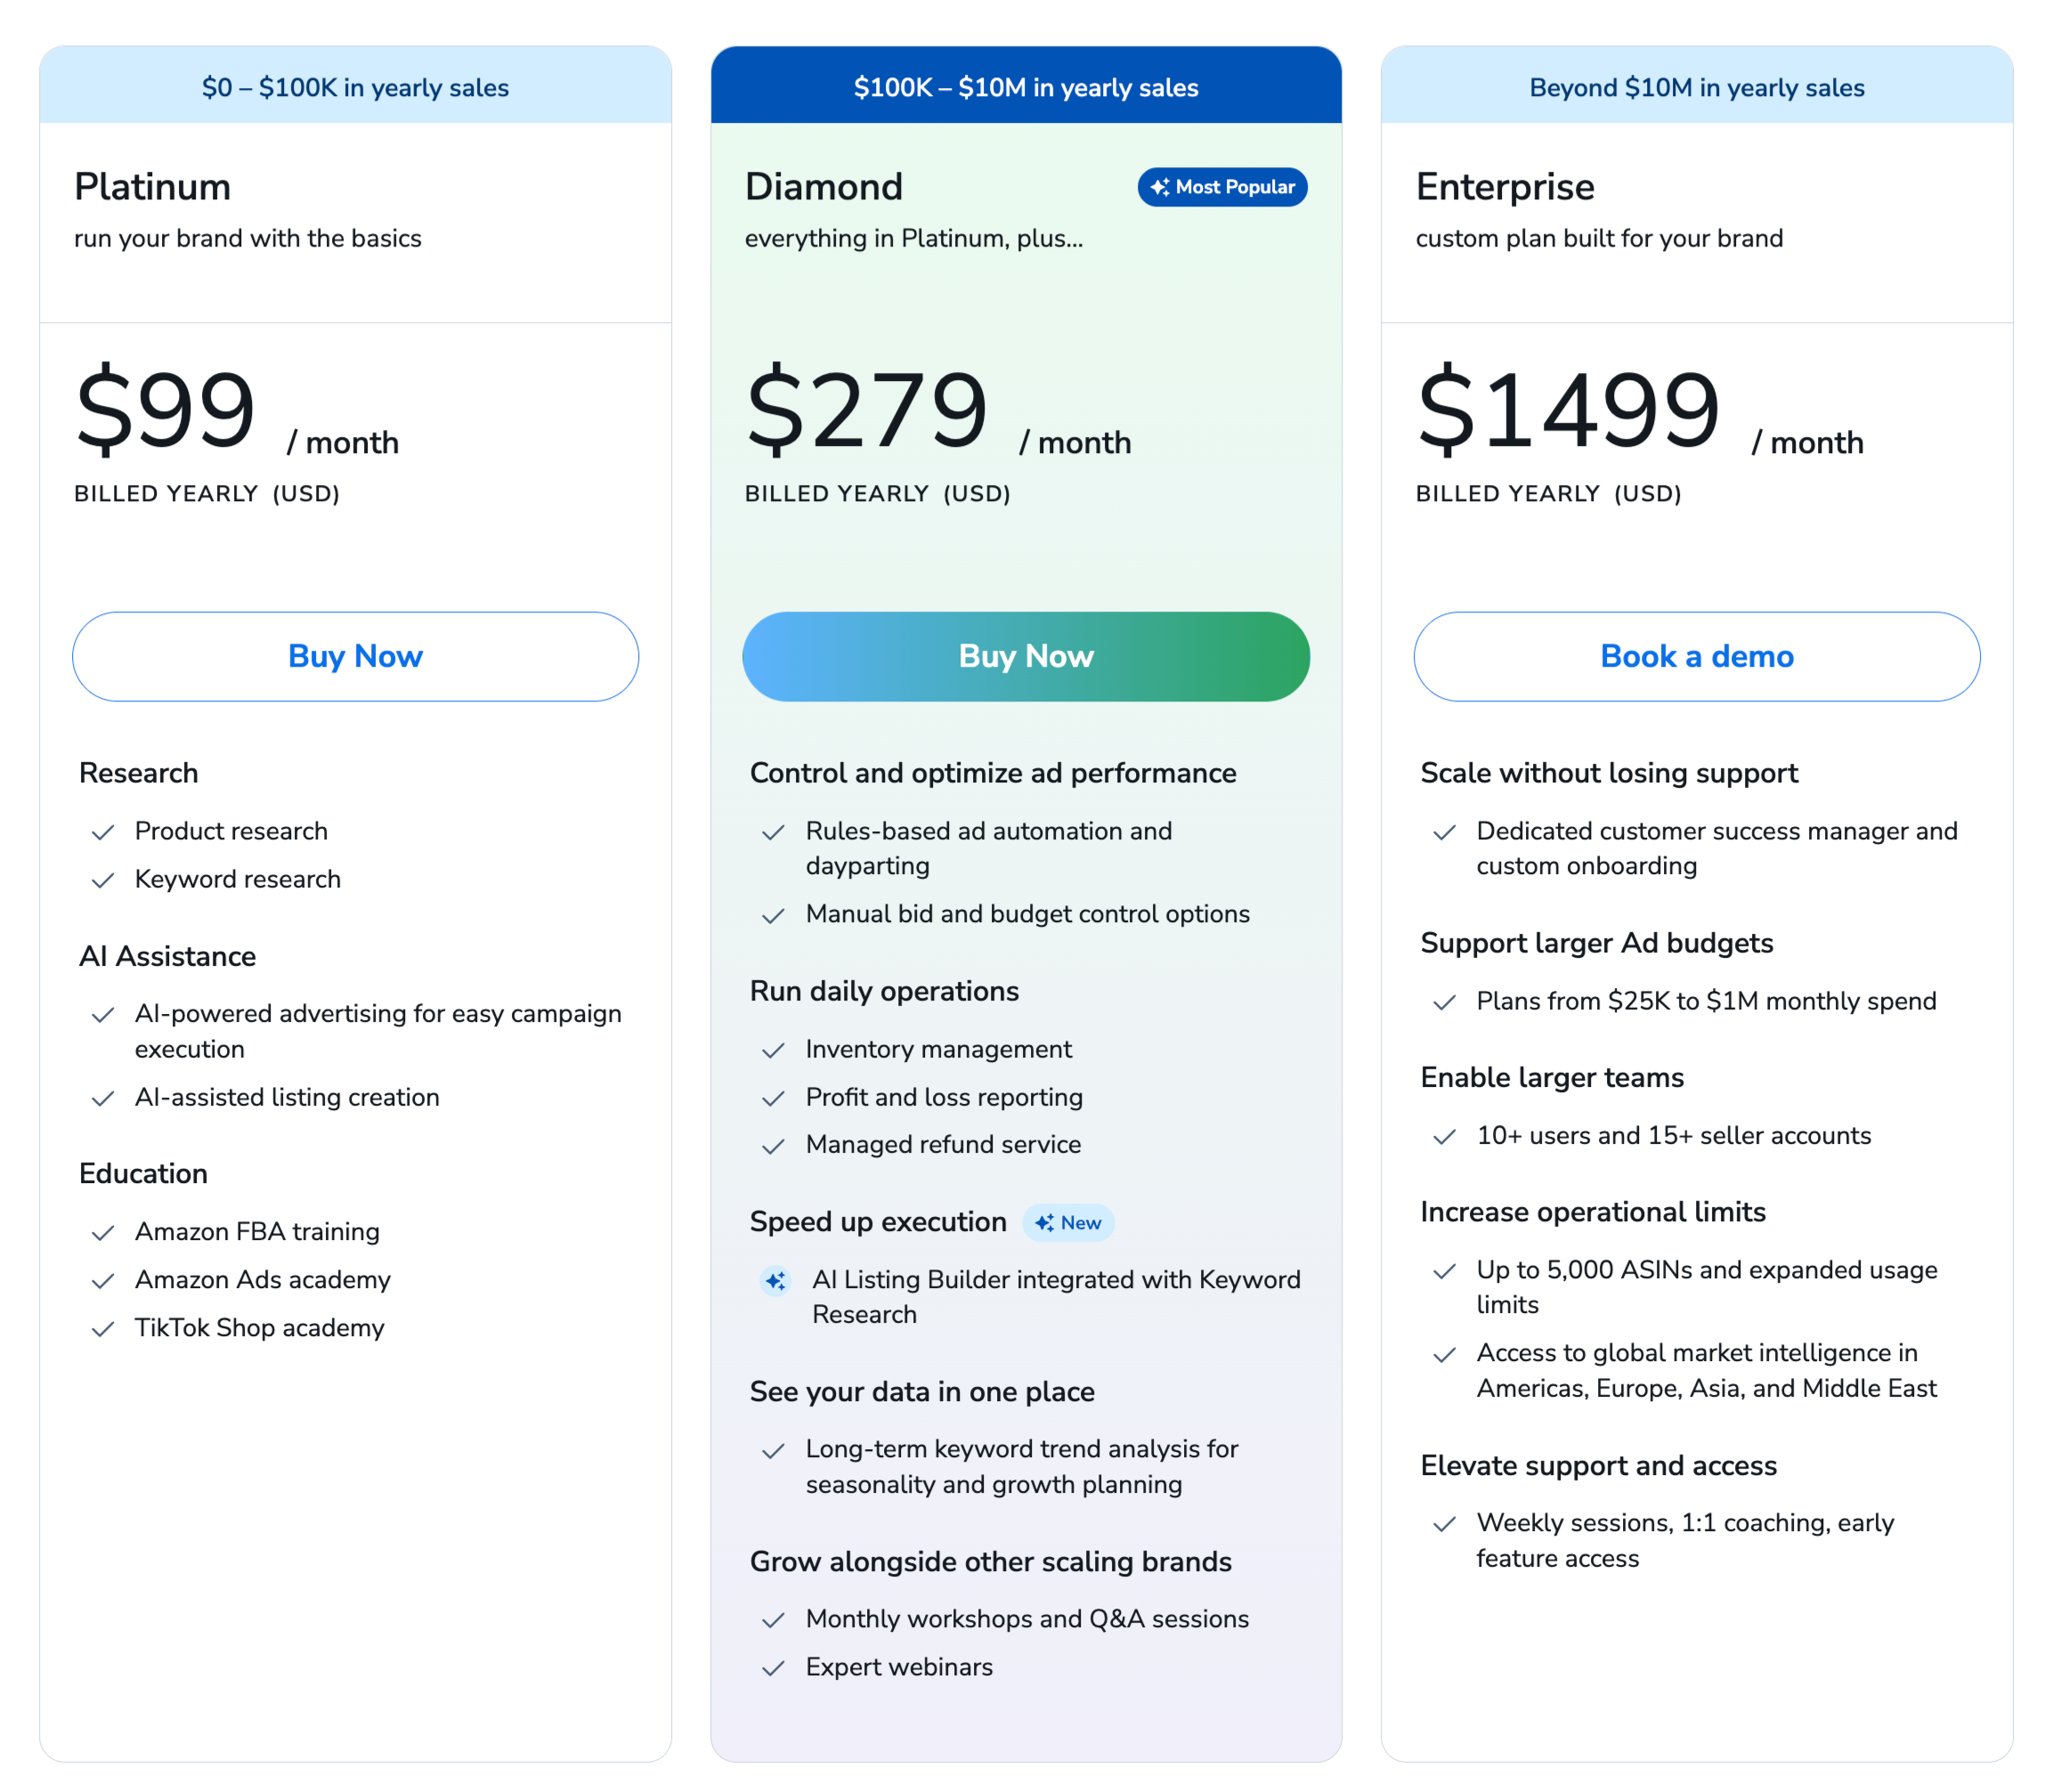Select the $0 – $100K yearly sales header

click(x=355, y=87)
